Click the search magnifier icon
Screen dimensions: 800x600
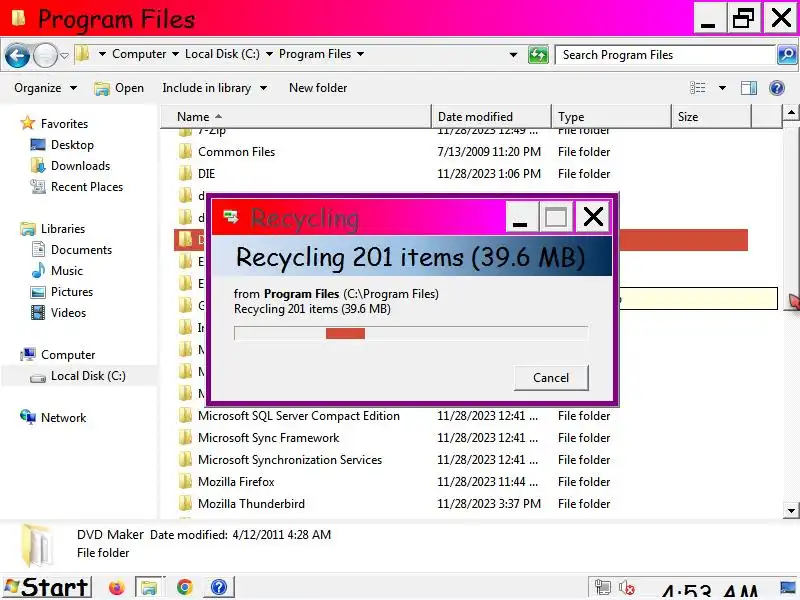[787, 55]
